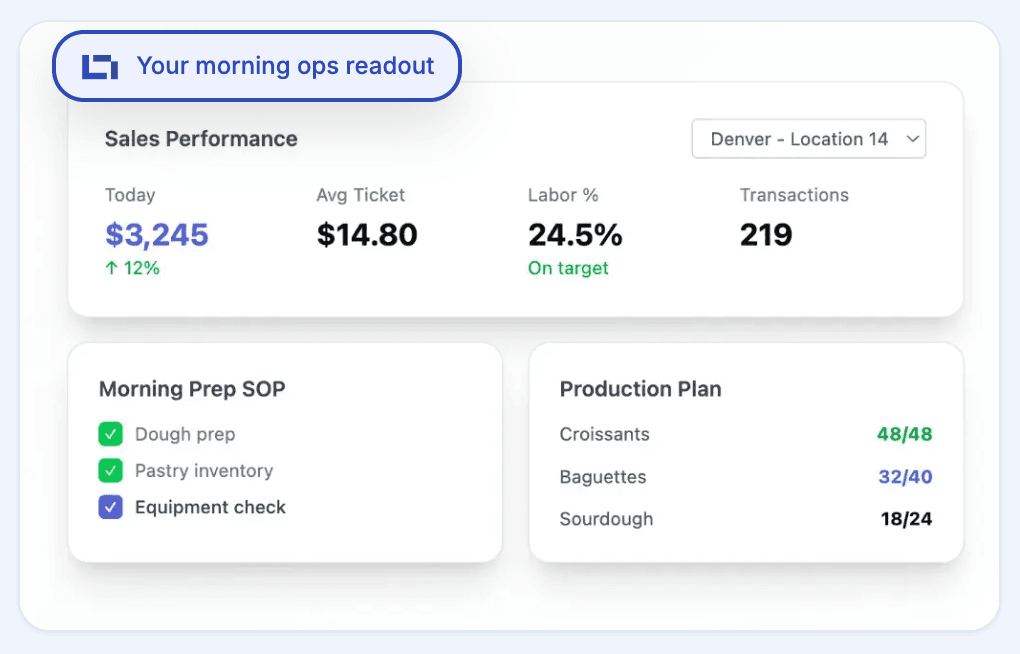
Task: Click the green Pastry inventory checkmark icon
Action: pos(110,470)
